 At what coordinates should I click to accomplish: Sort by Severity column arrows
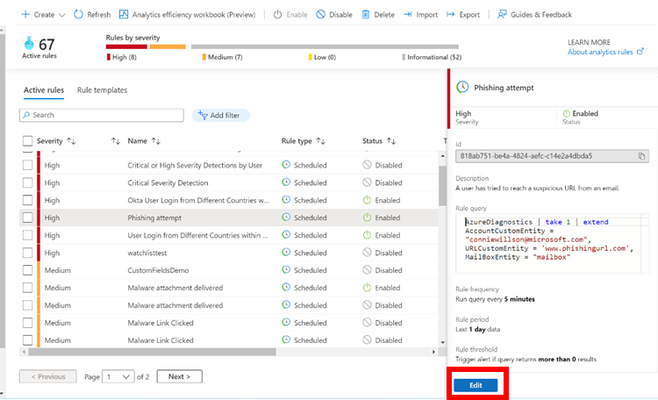click(71, 141)
